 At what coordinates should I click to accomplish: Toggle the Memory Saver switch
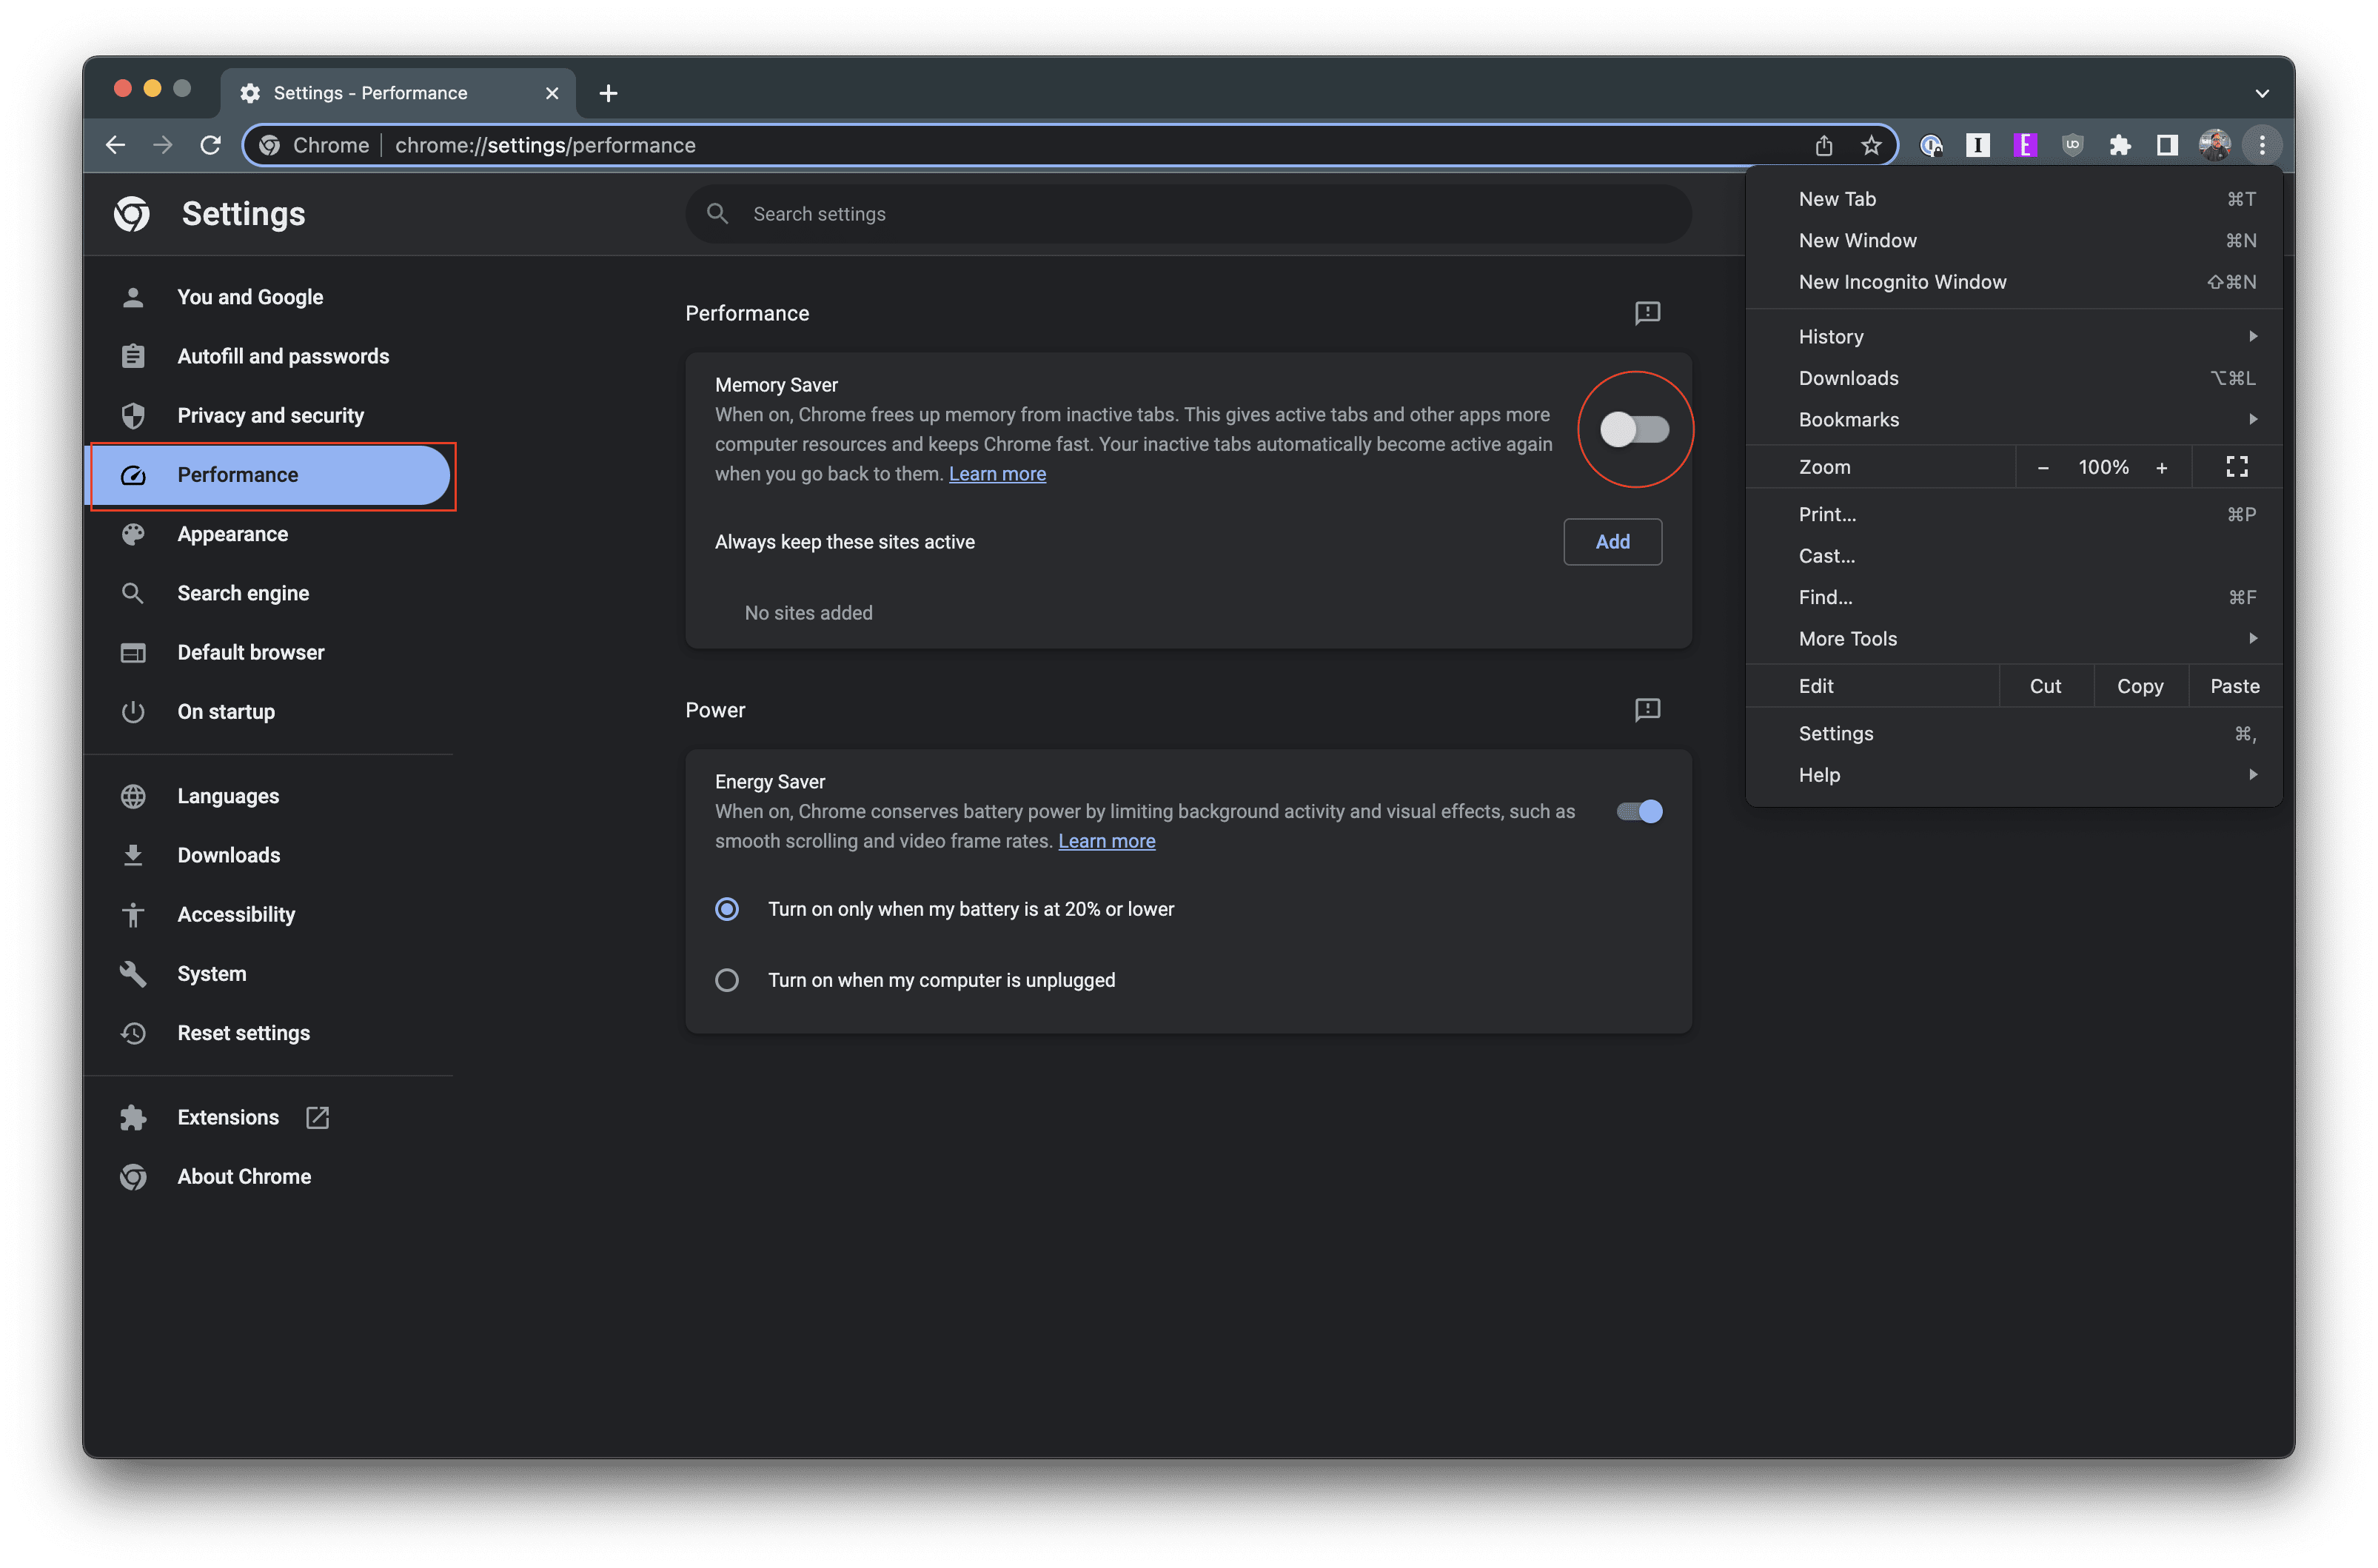click(1635, 430)
